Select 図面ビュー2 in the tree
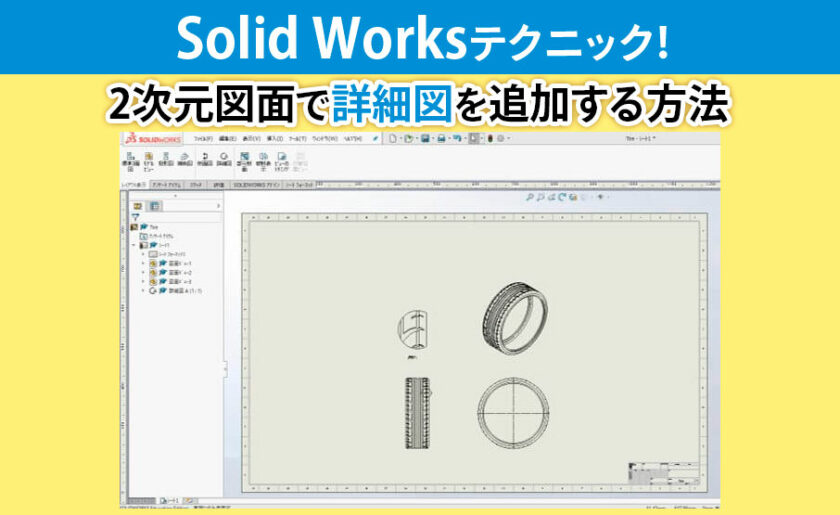 coord(170,273)
